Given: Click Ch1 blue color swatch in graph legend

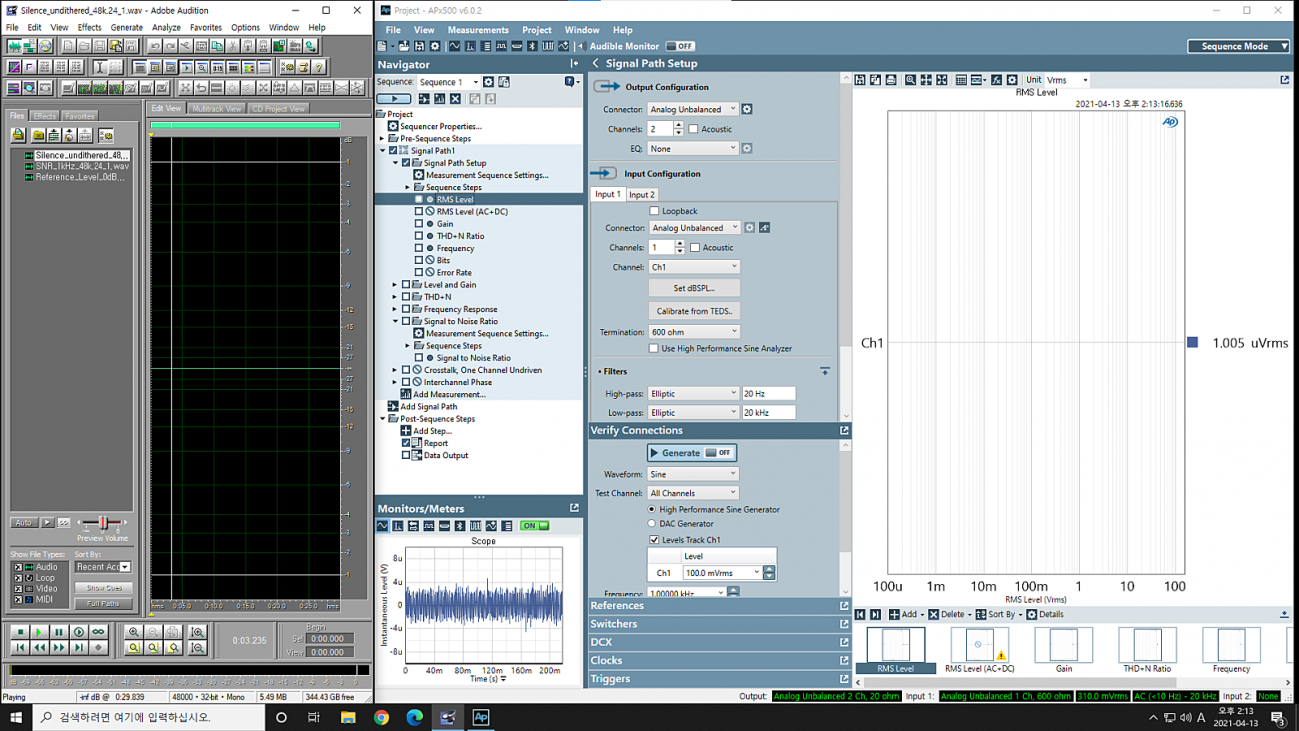Looking at the screenshot, I should [x=1192, y=342].
